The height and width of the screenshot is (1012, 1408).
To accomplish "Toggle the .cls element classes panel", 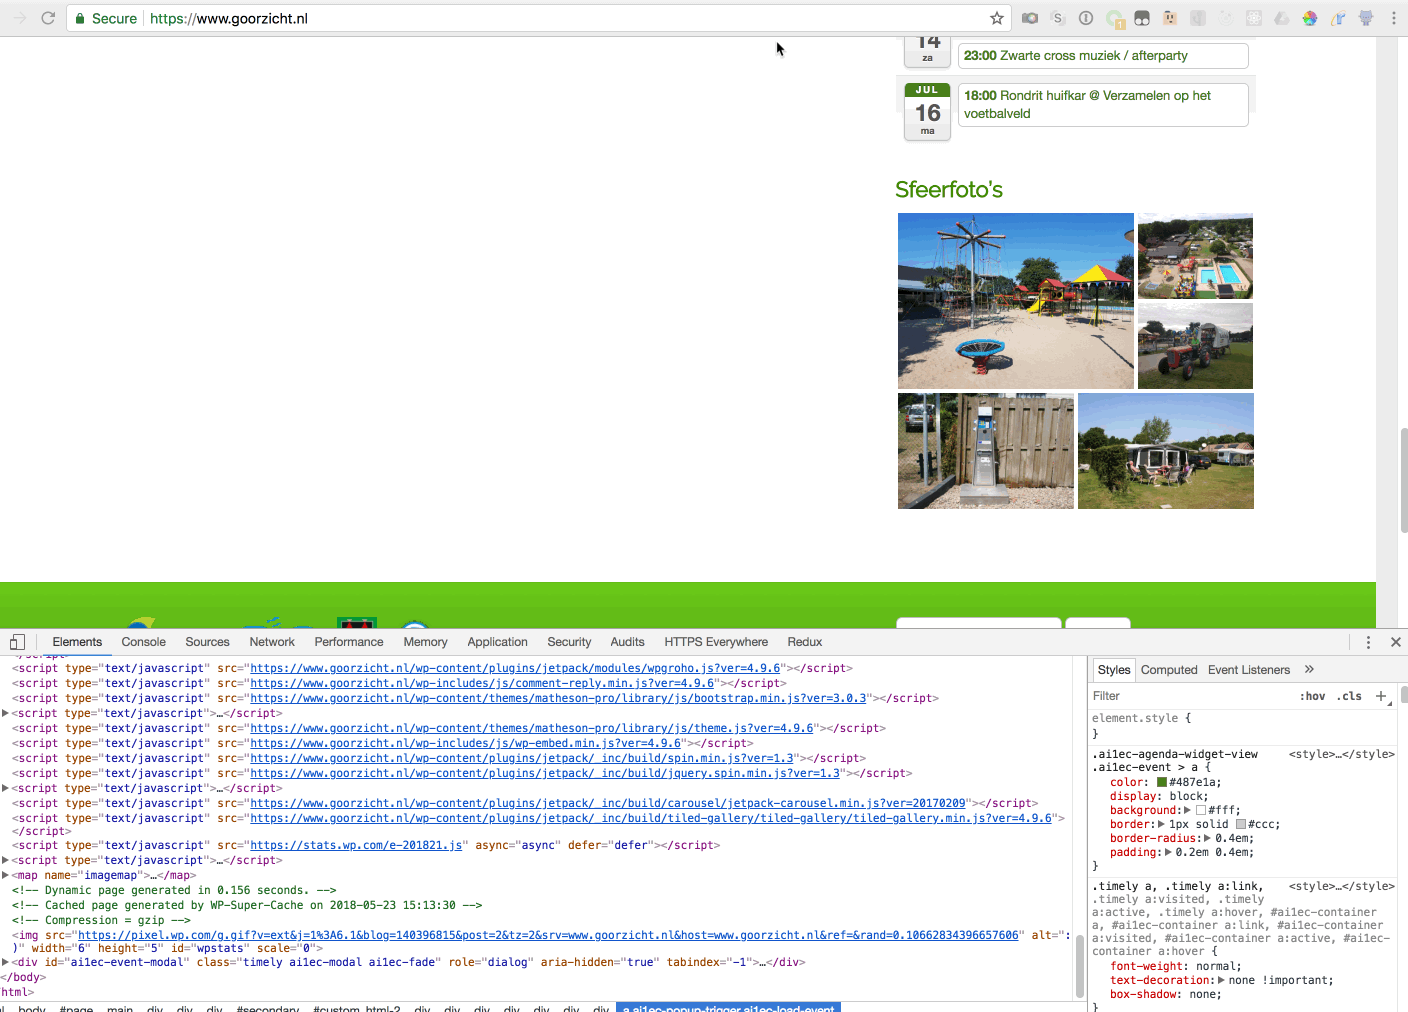I will [x=1350, y=696].
